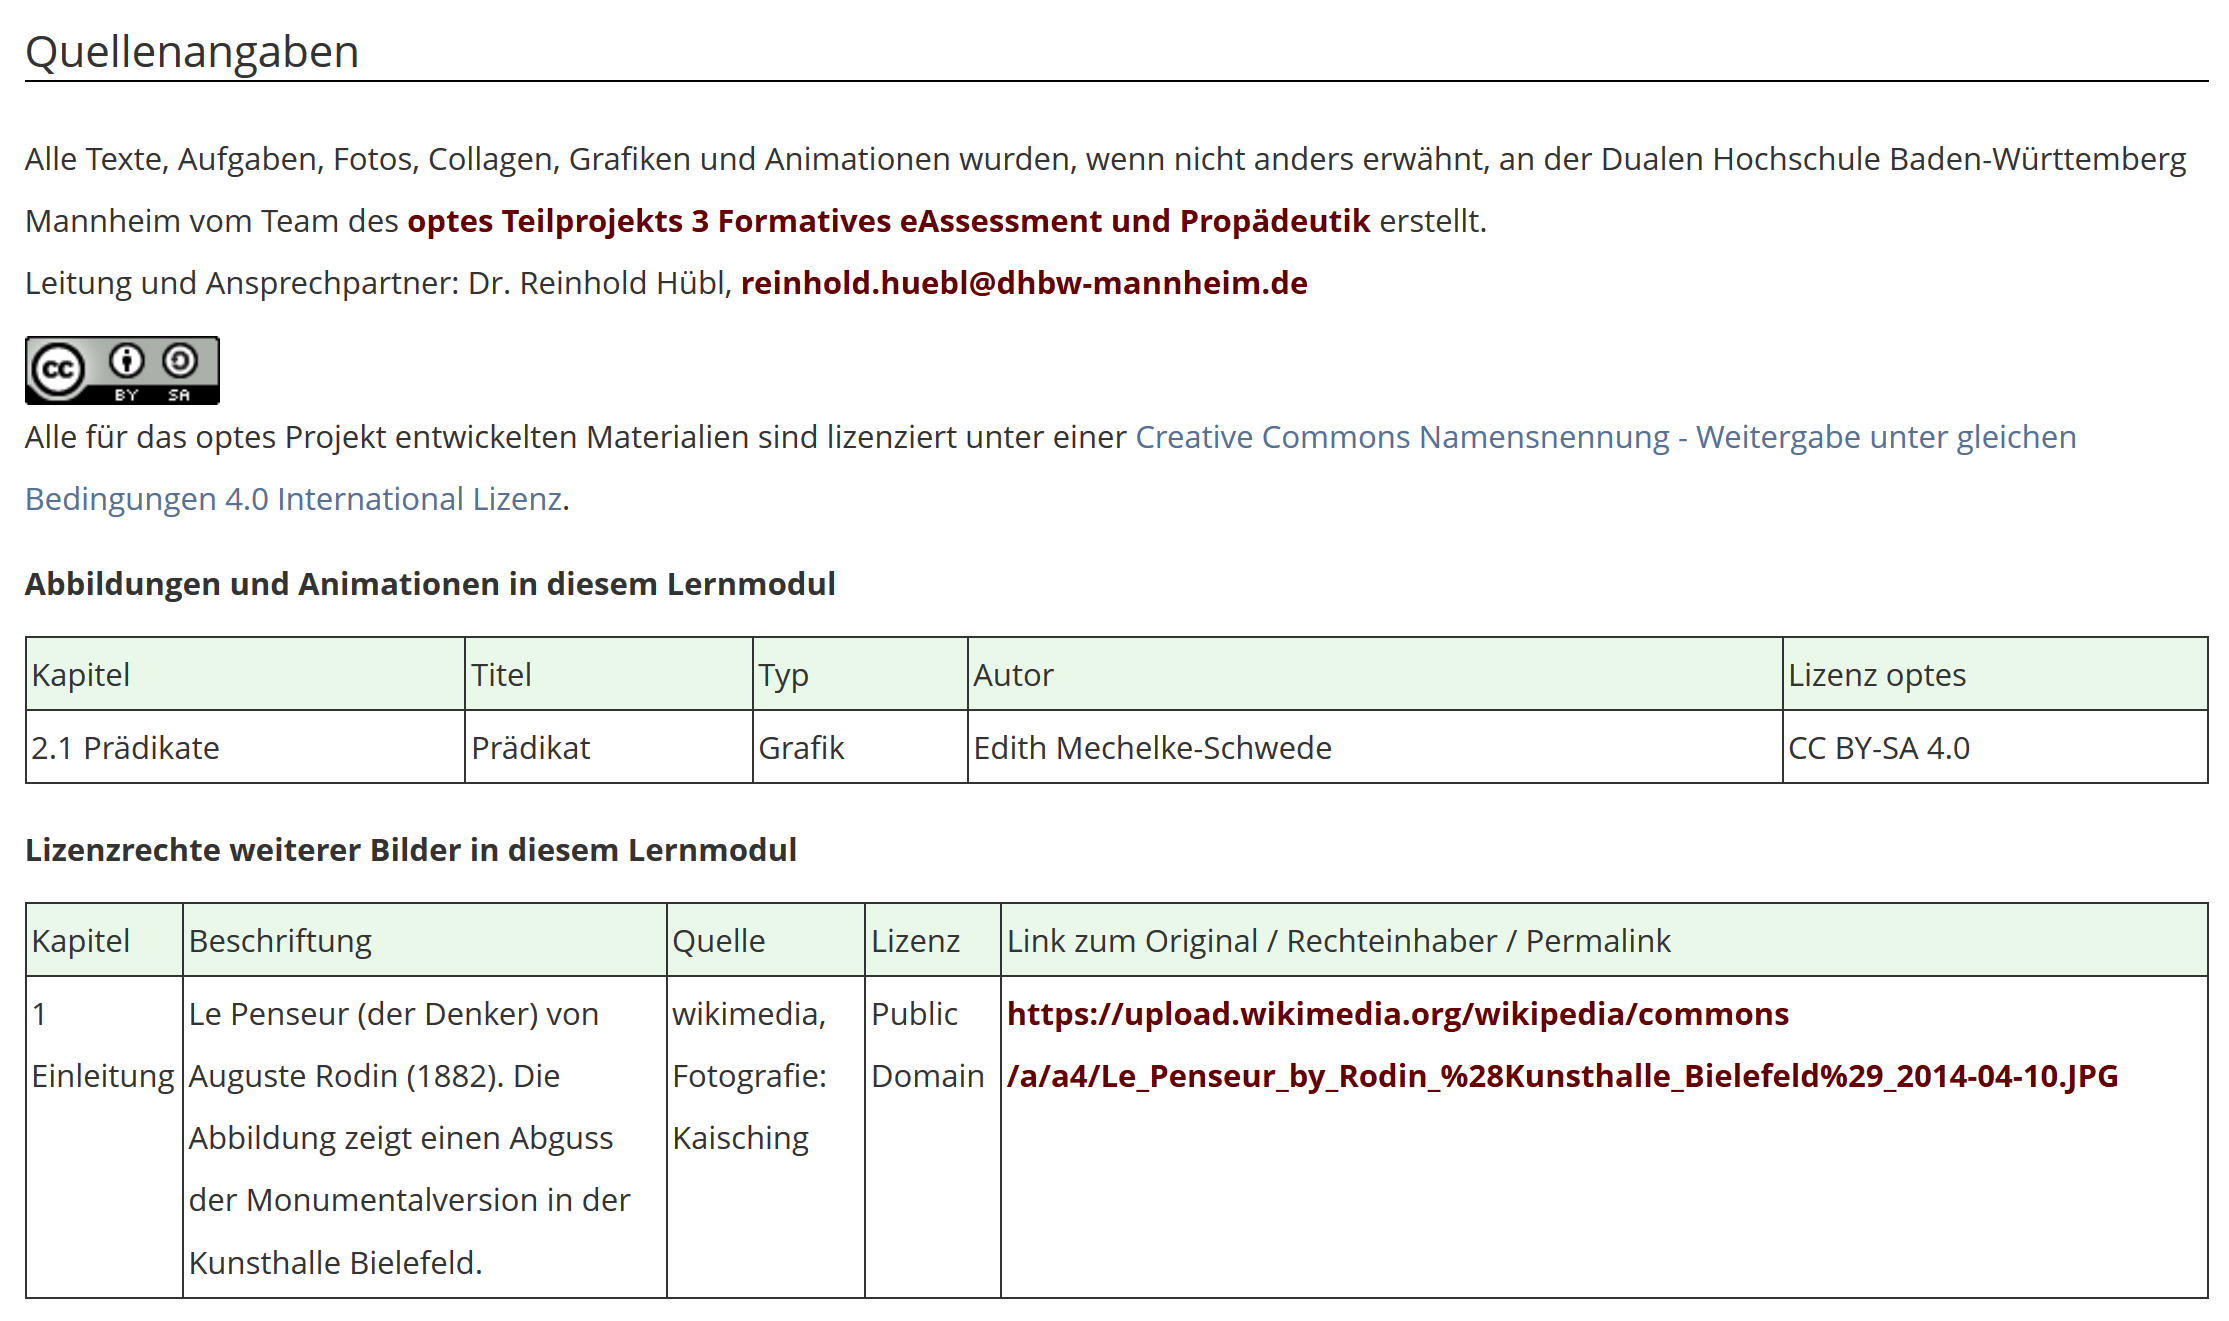The height and width of the screenshot is (1321, 2229).
Task: Click the 'Lizenz optes' column header
Action: [x=1876, y=675]
